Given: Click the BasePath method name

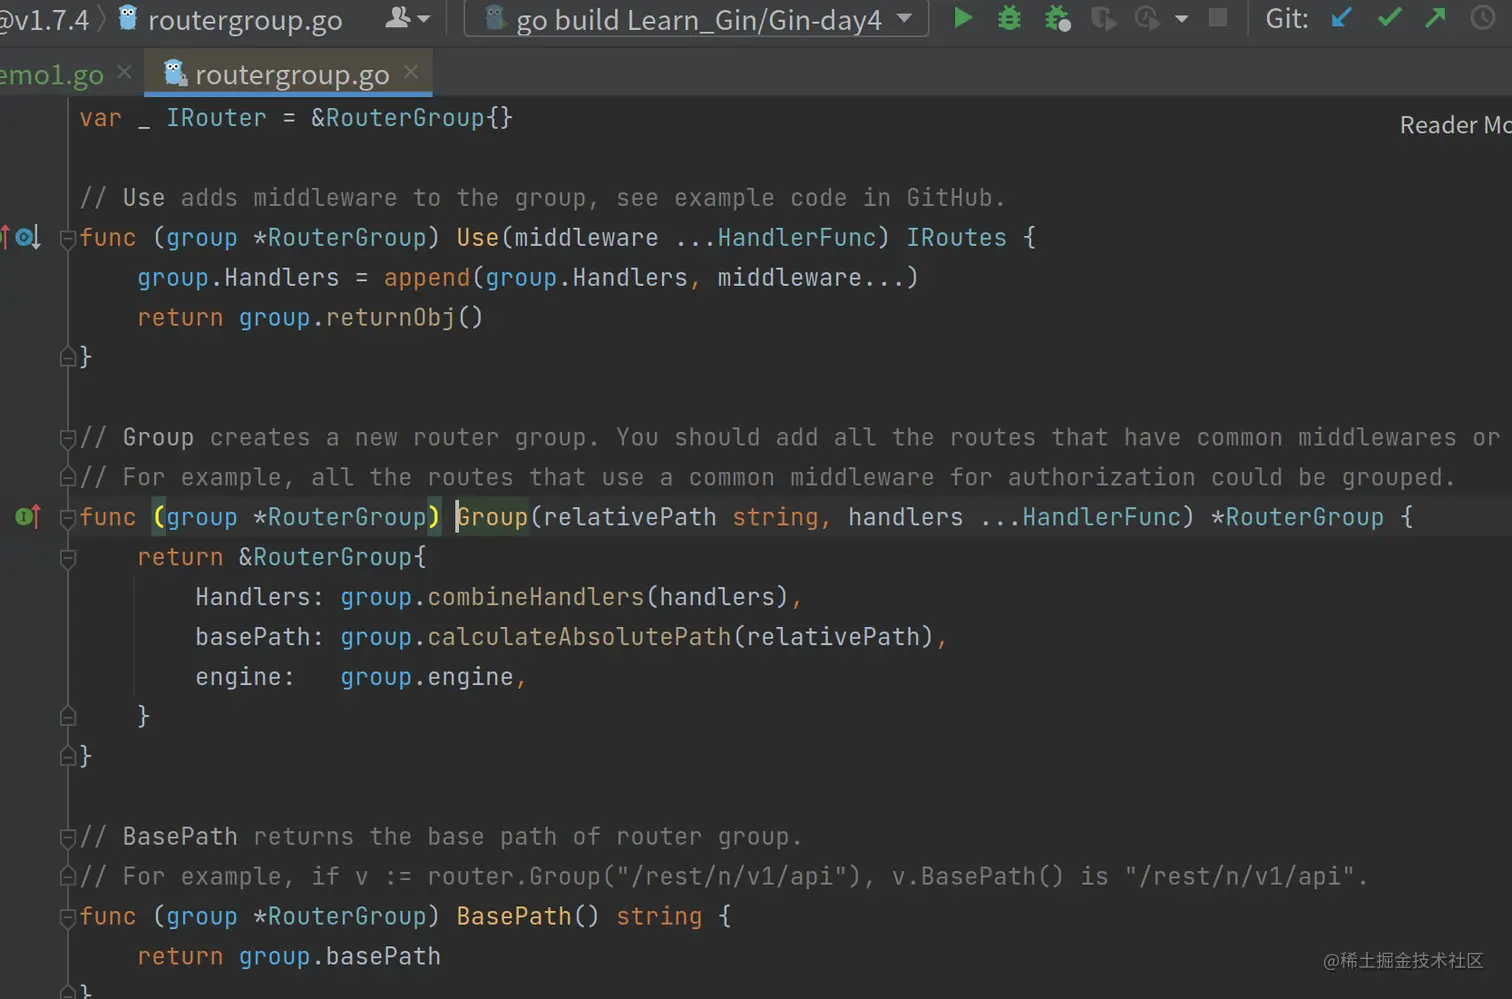Looking at the screenshot, I should click(x=514, y=916).
